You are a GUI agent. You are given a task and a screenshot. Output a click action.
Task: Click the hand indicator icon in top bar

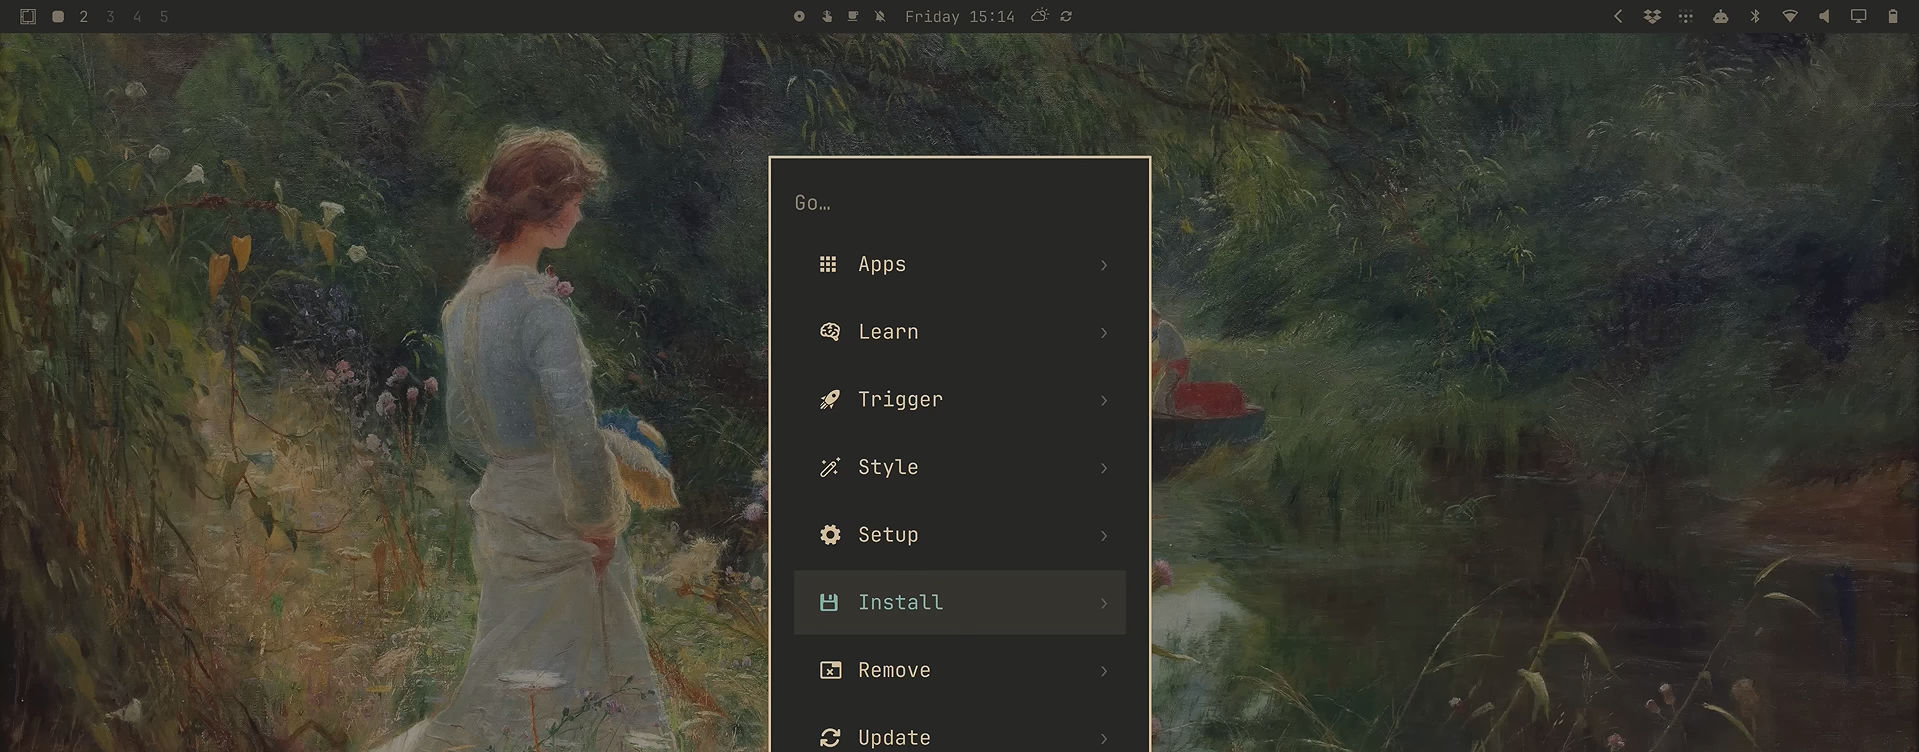click(826, 16)
